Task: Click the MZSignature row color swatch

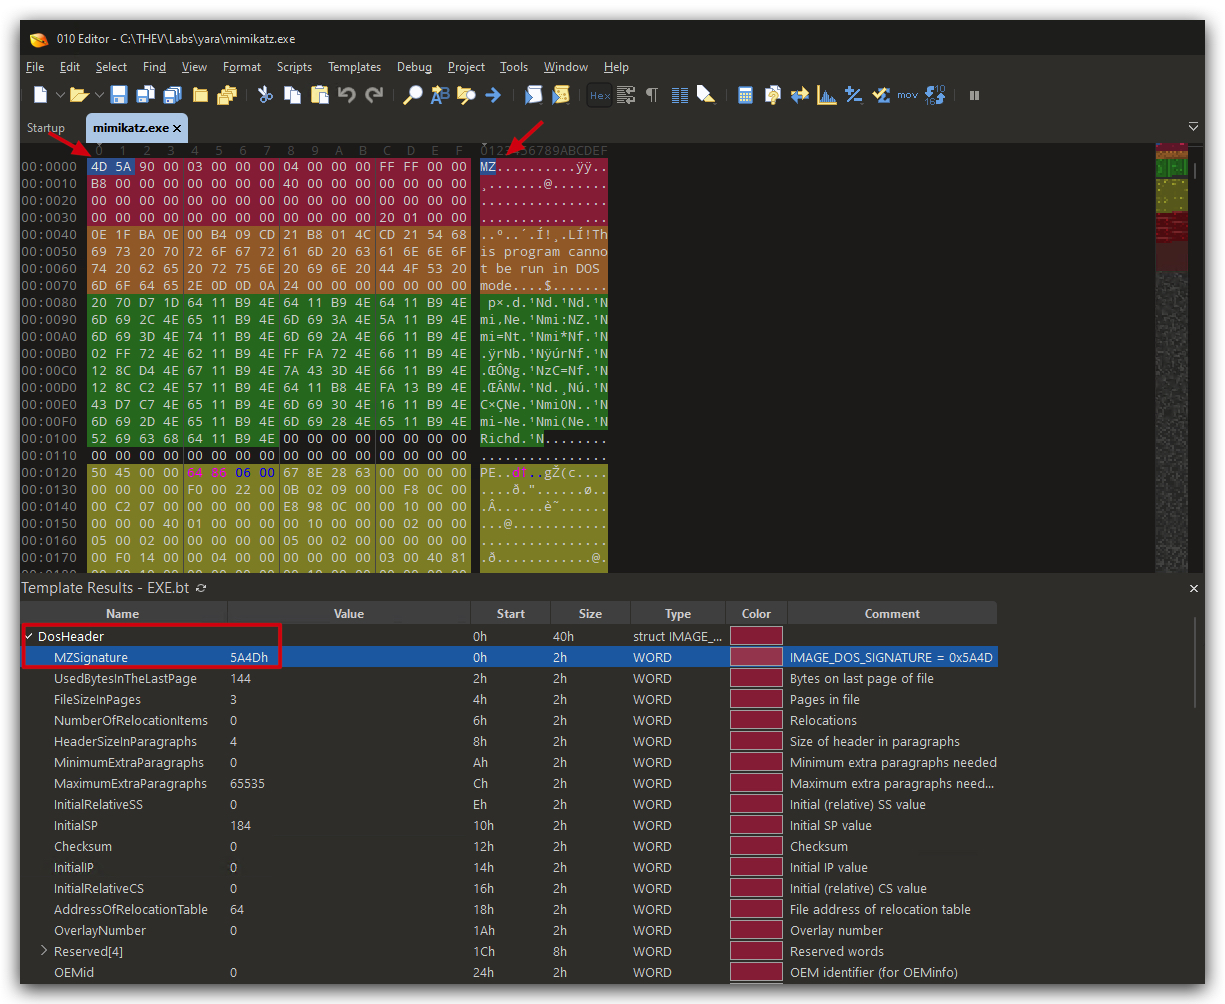Action: pyautogui.click(x=756, y=657)
